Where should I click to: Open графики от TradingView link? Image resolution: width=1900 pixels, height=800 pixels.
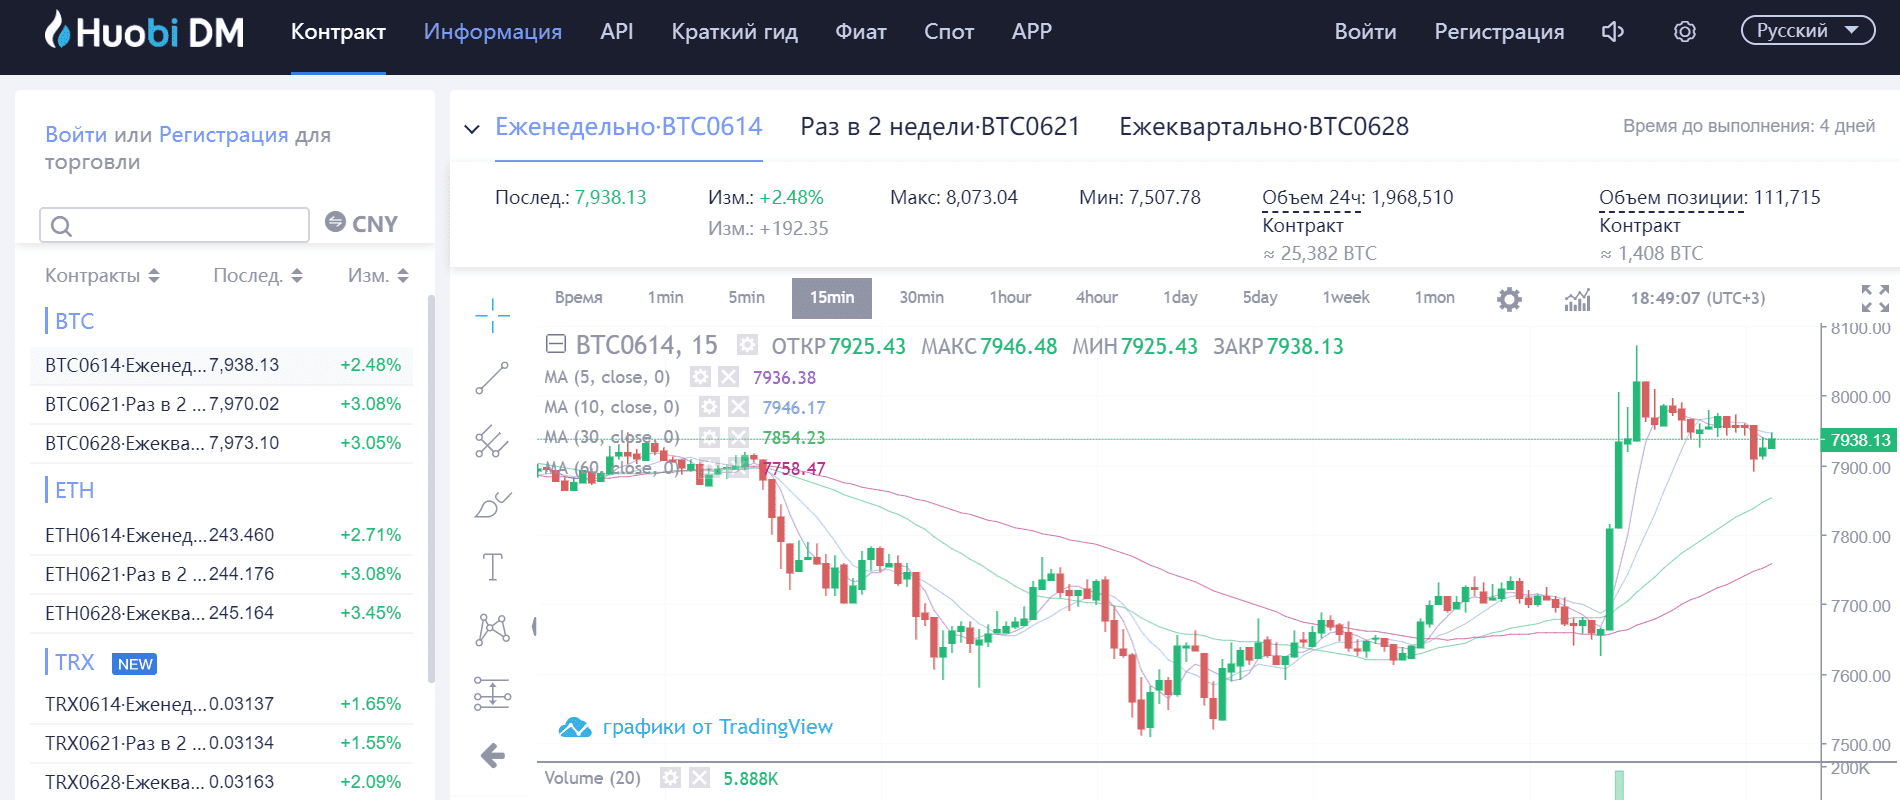(x=718, y=727)
